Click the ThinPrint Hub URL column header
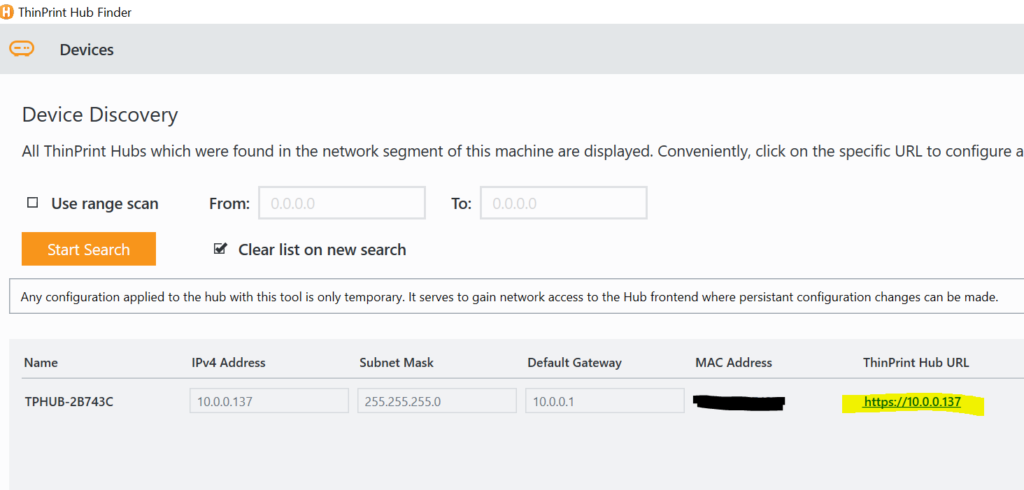The width and height of the screenshot is (1024, 490). coord(916,363)
